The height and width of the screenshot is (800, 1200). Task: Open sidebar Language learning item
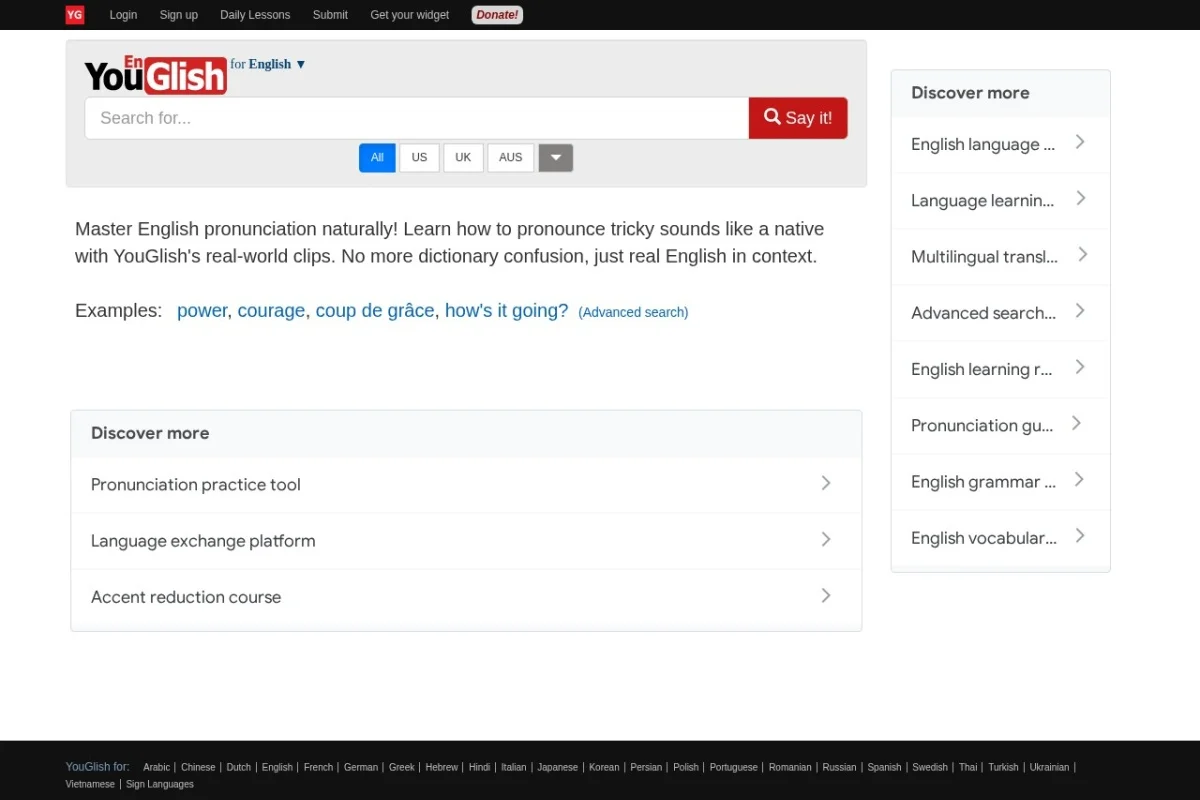pyautogui.click(x=1000, y=201)
